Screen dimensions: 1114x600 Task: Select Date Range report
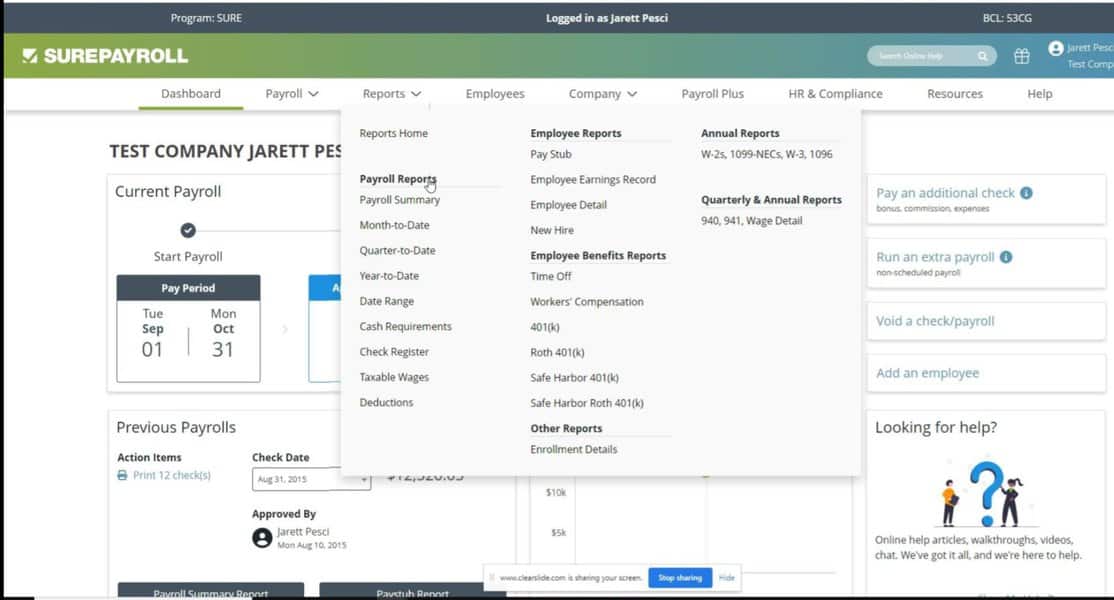tap(386, 301)
